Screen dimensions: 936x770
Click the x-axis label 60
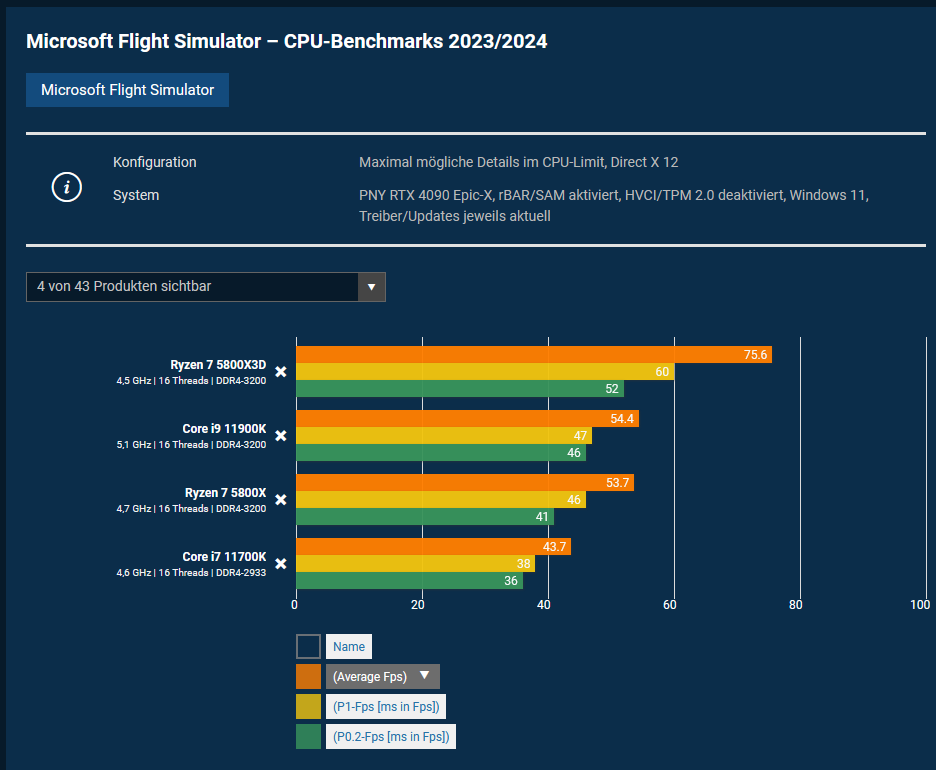(670, 605)
